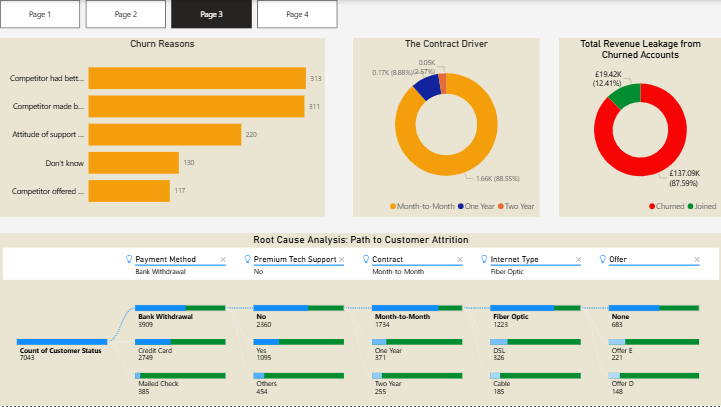Click the £19.42K (12.41%) data label
This screenshot has width=721, height=407.
(607, 79)
